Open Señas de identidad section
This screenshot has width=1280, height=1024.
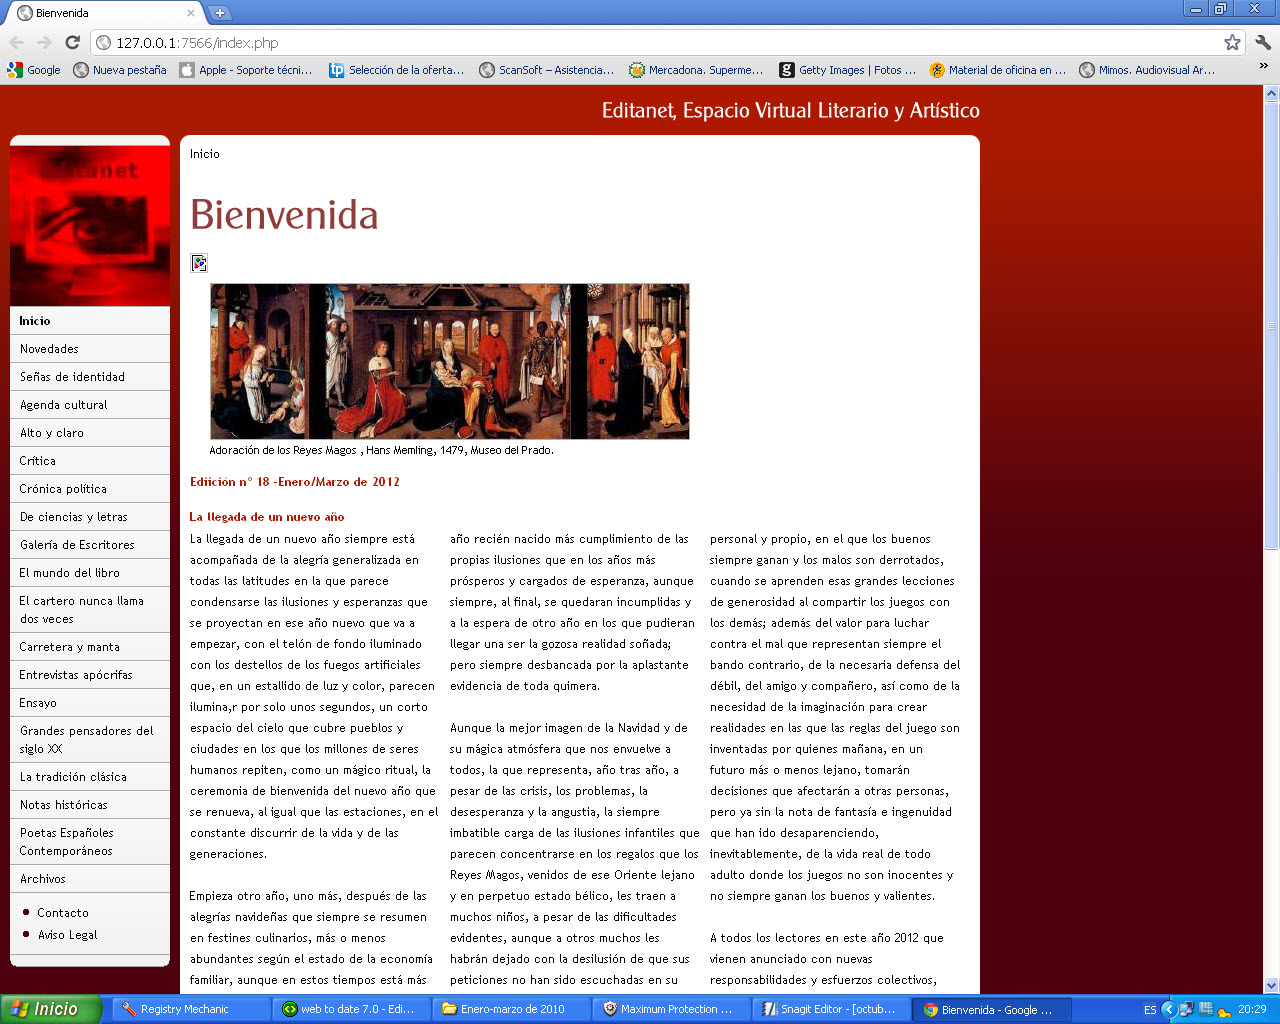(x=90, y=377)
